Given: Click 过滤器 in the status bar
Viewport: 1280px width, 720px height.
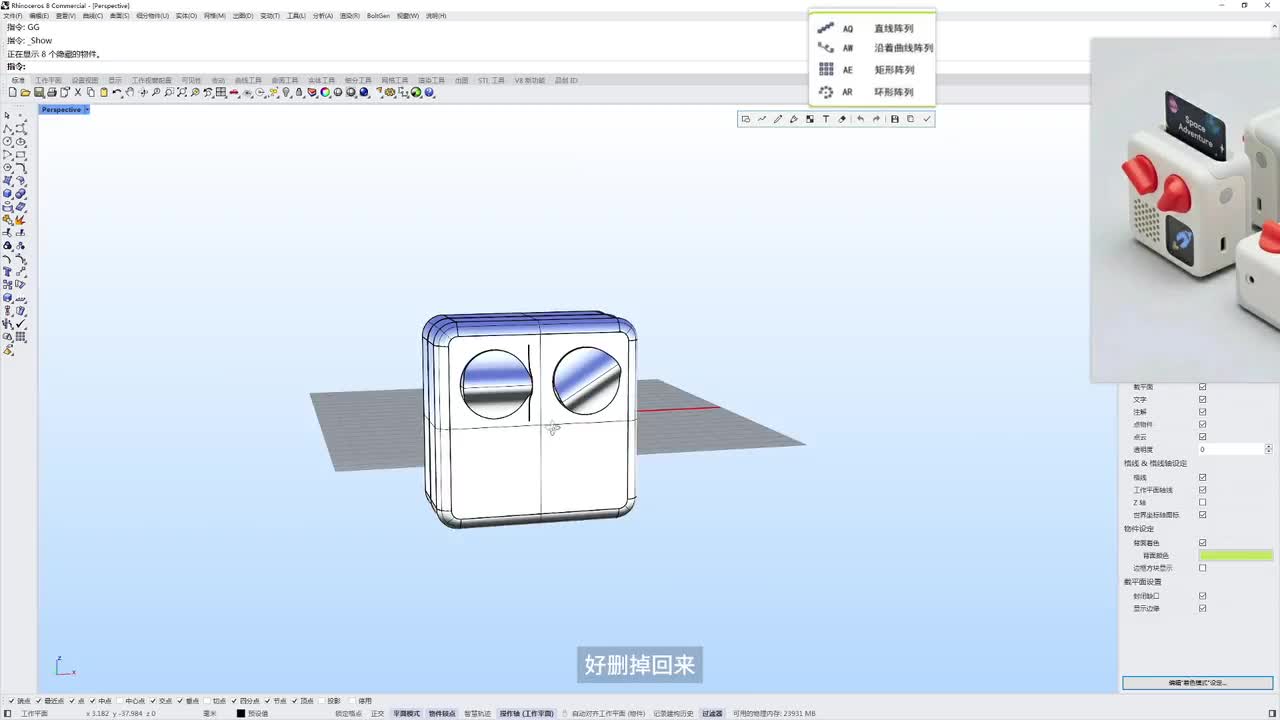Looking at the screenshot, I should tap(712, 714).
